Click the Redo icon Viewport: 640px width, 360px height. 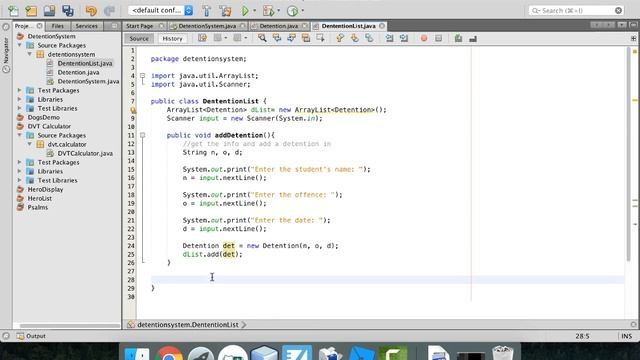coord(109,11)
